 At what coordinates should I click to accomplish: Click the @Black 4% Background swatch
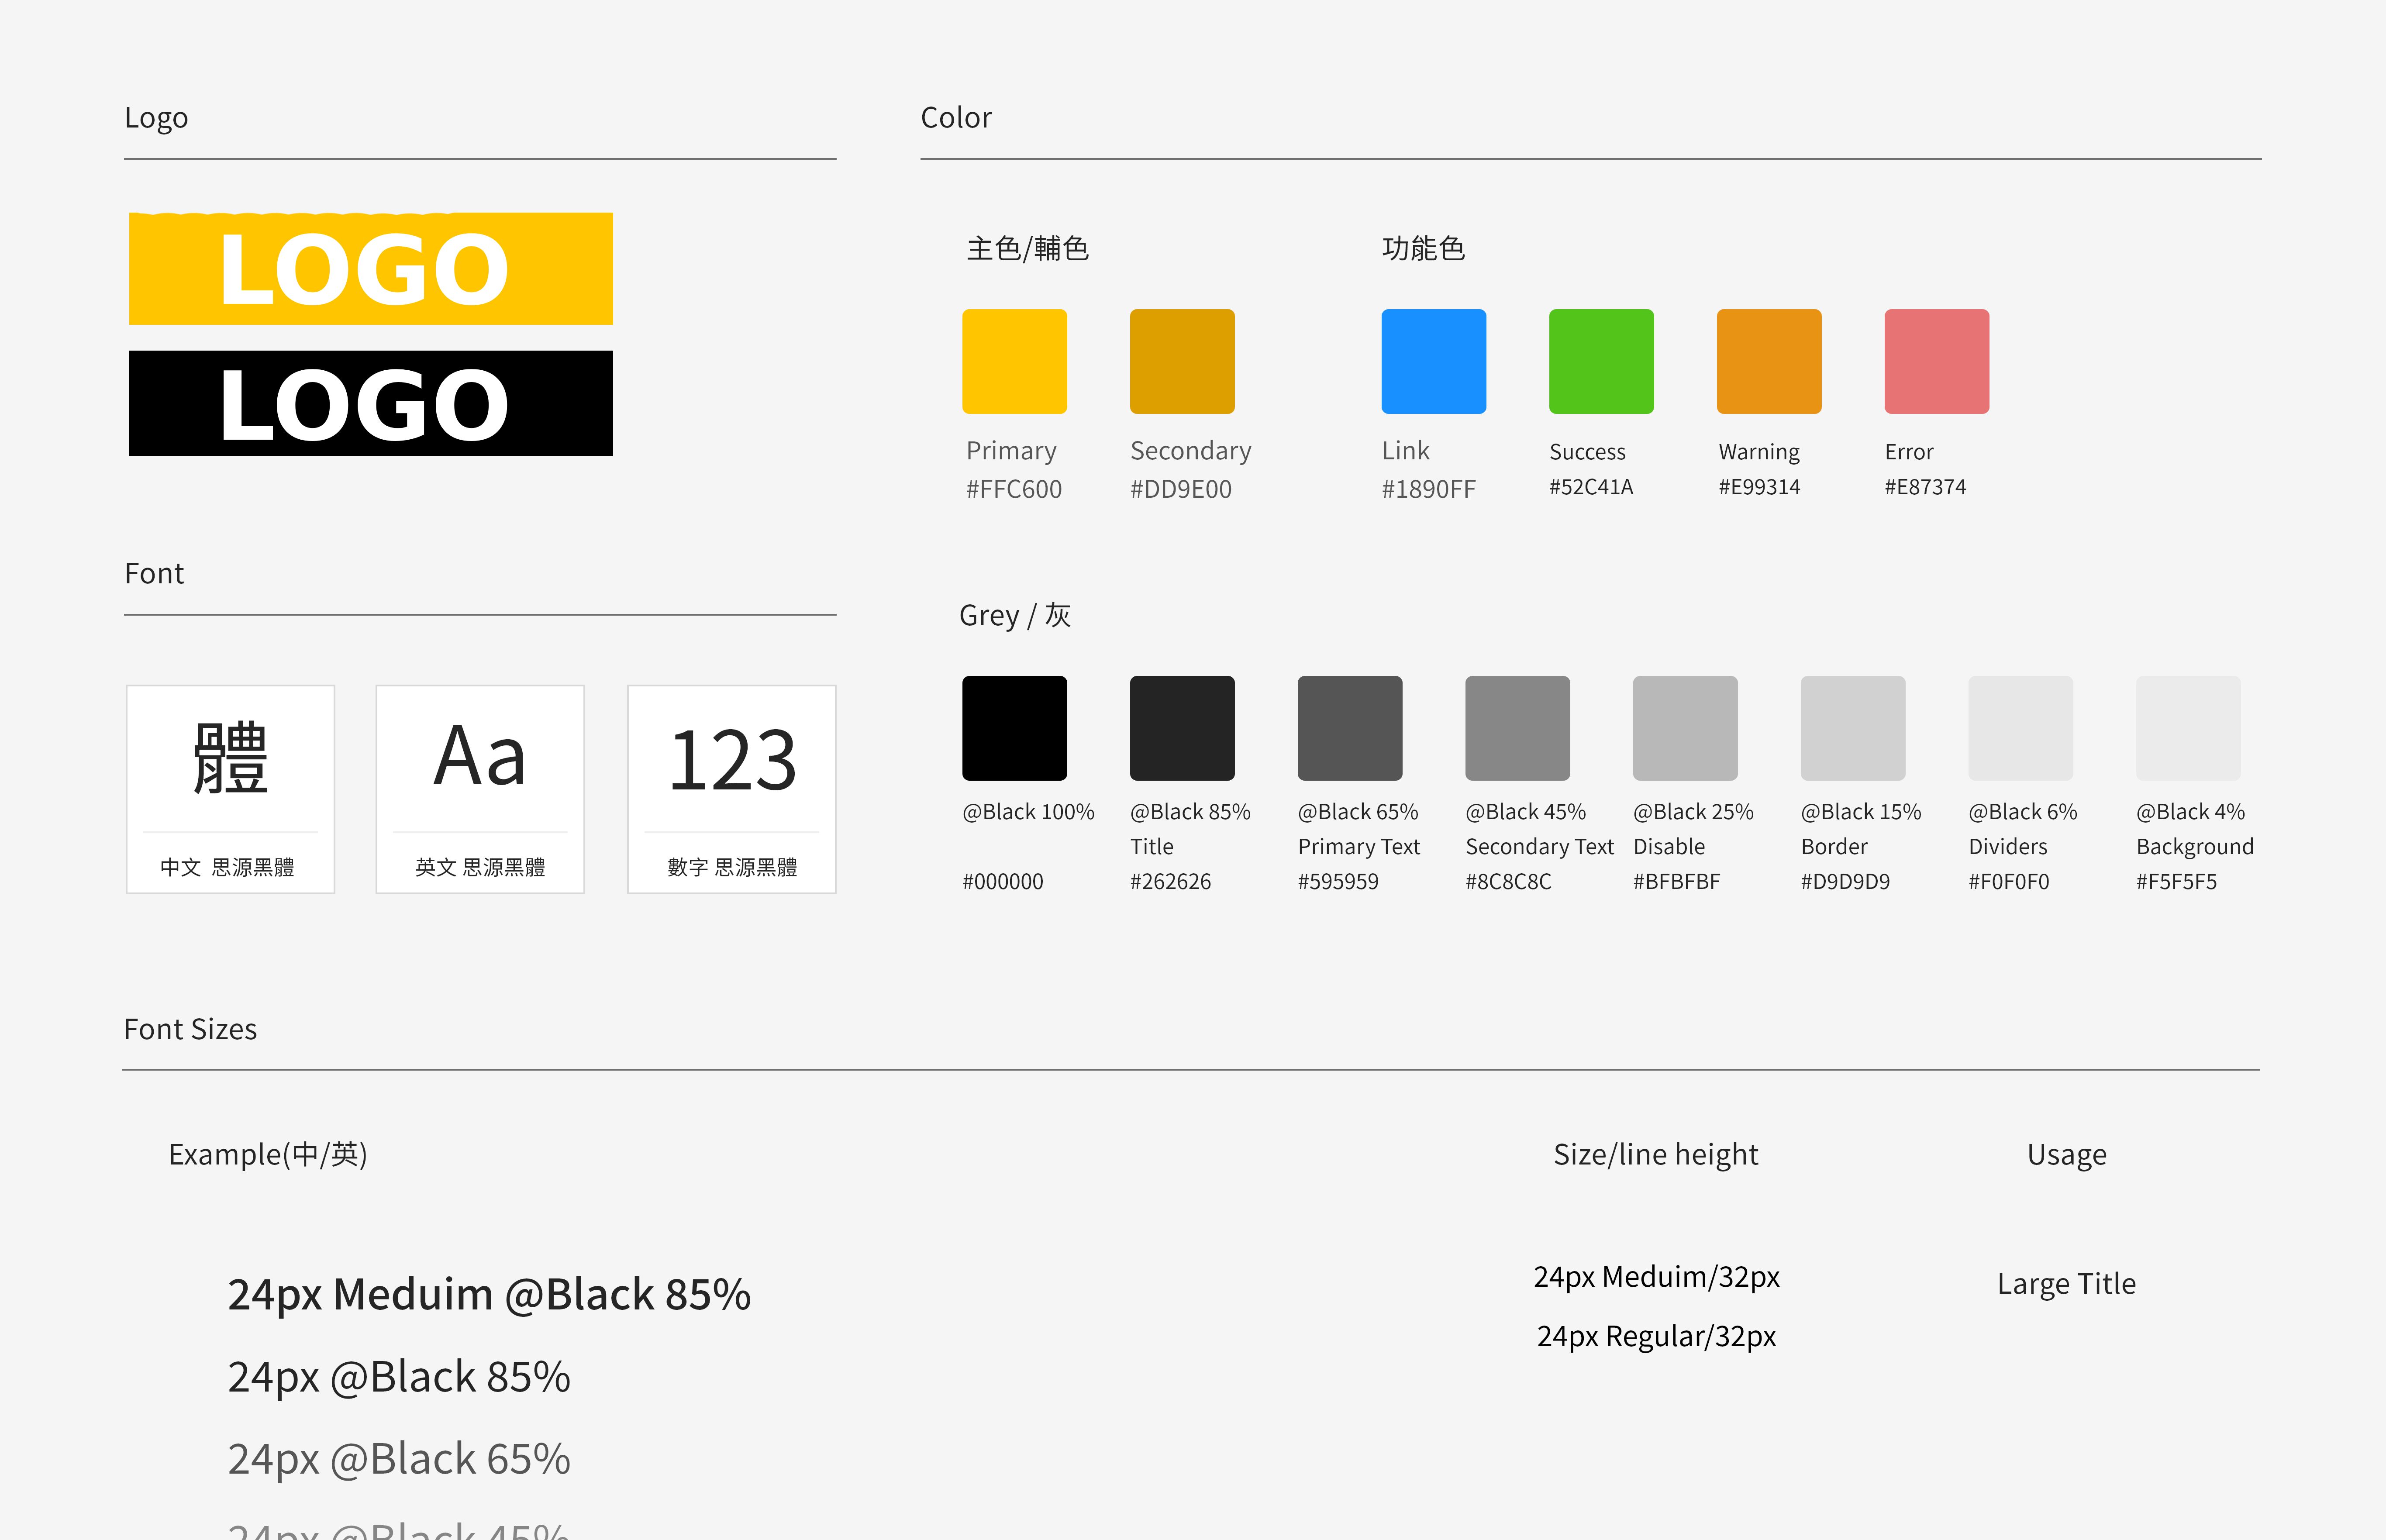(2188, 728)
